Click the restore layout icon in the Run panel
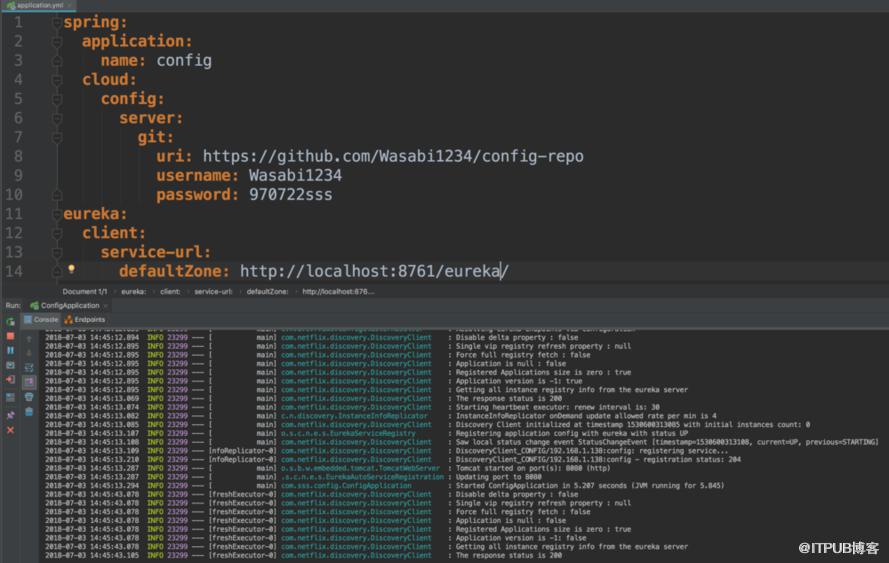 click(x=10, y=397)
